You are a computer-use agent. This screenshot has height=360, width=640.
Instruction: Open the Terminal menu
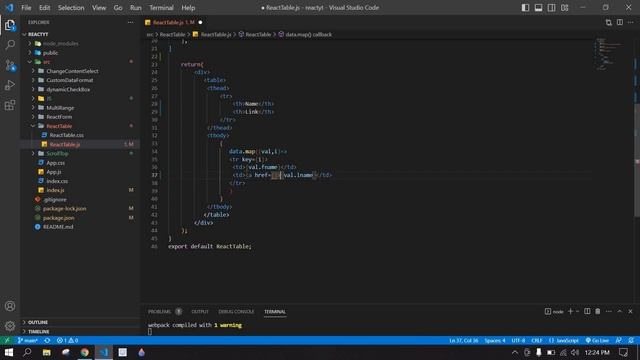[x=161, y=8]
